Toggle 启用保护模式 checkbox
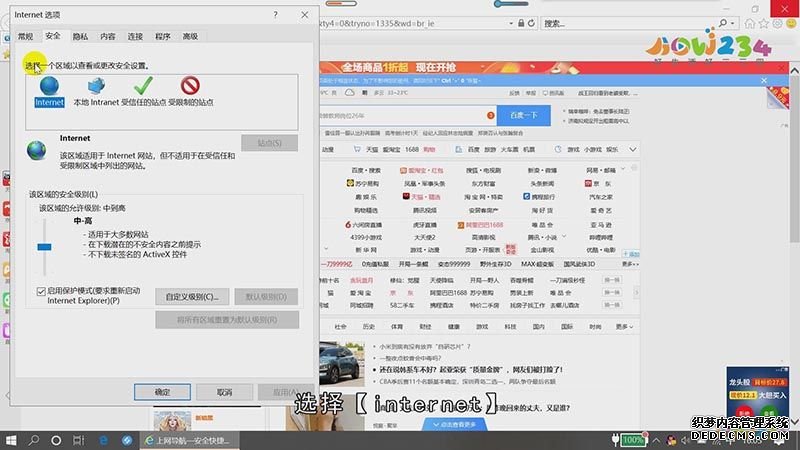800x450 pixels. (41, 291)
